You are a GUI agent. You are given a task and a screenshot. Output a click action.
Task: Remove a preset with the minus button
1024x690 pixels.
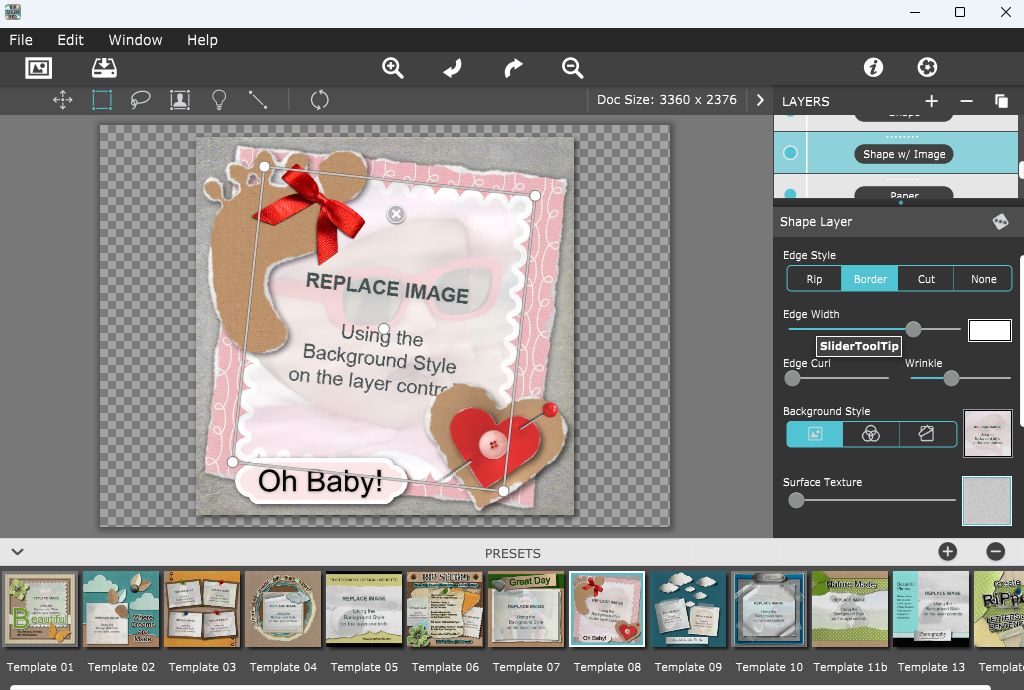995,552
